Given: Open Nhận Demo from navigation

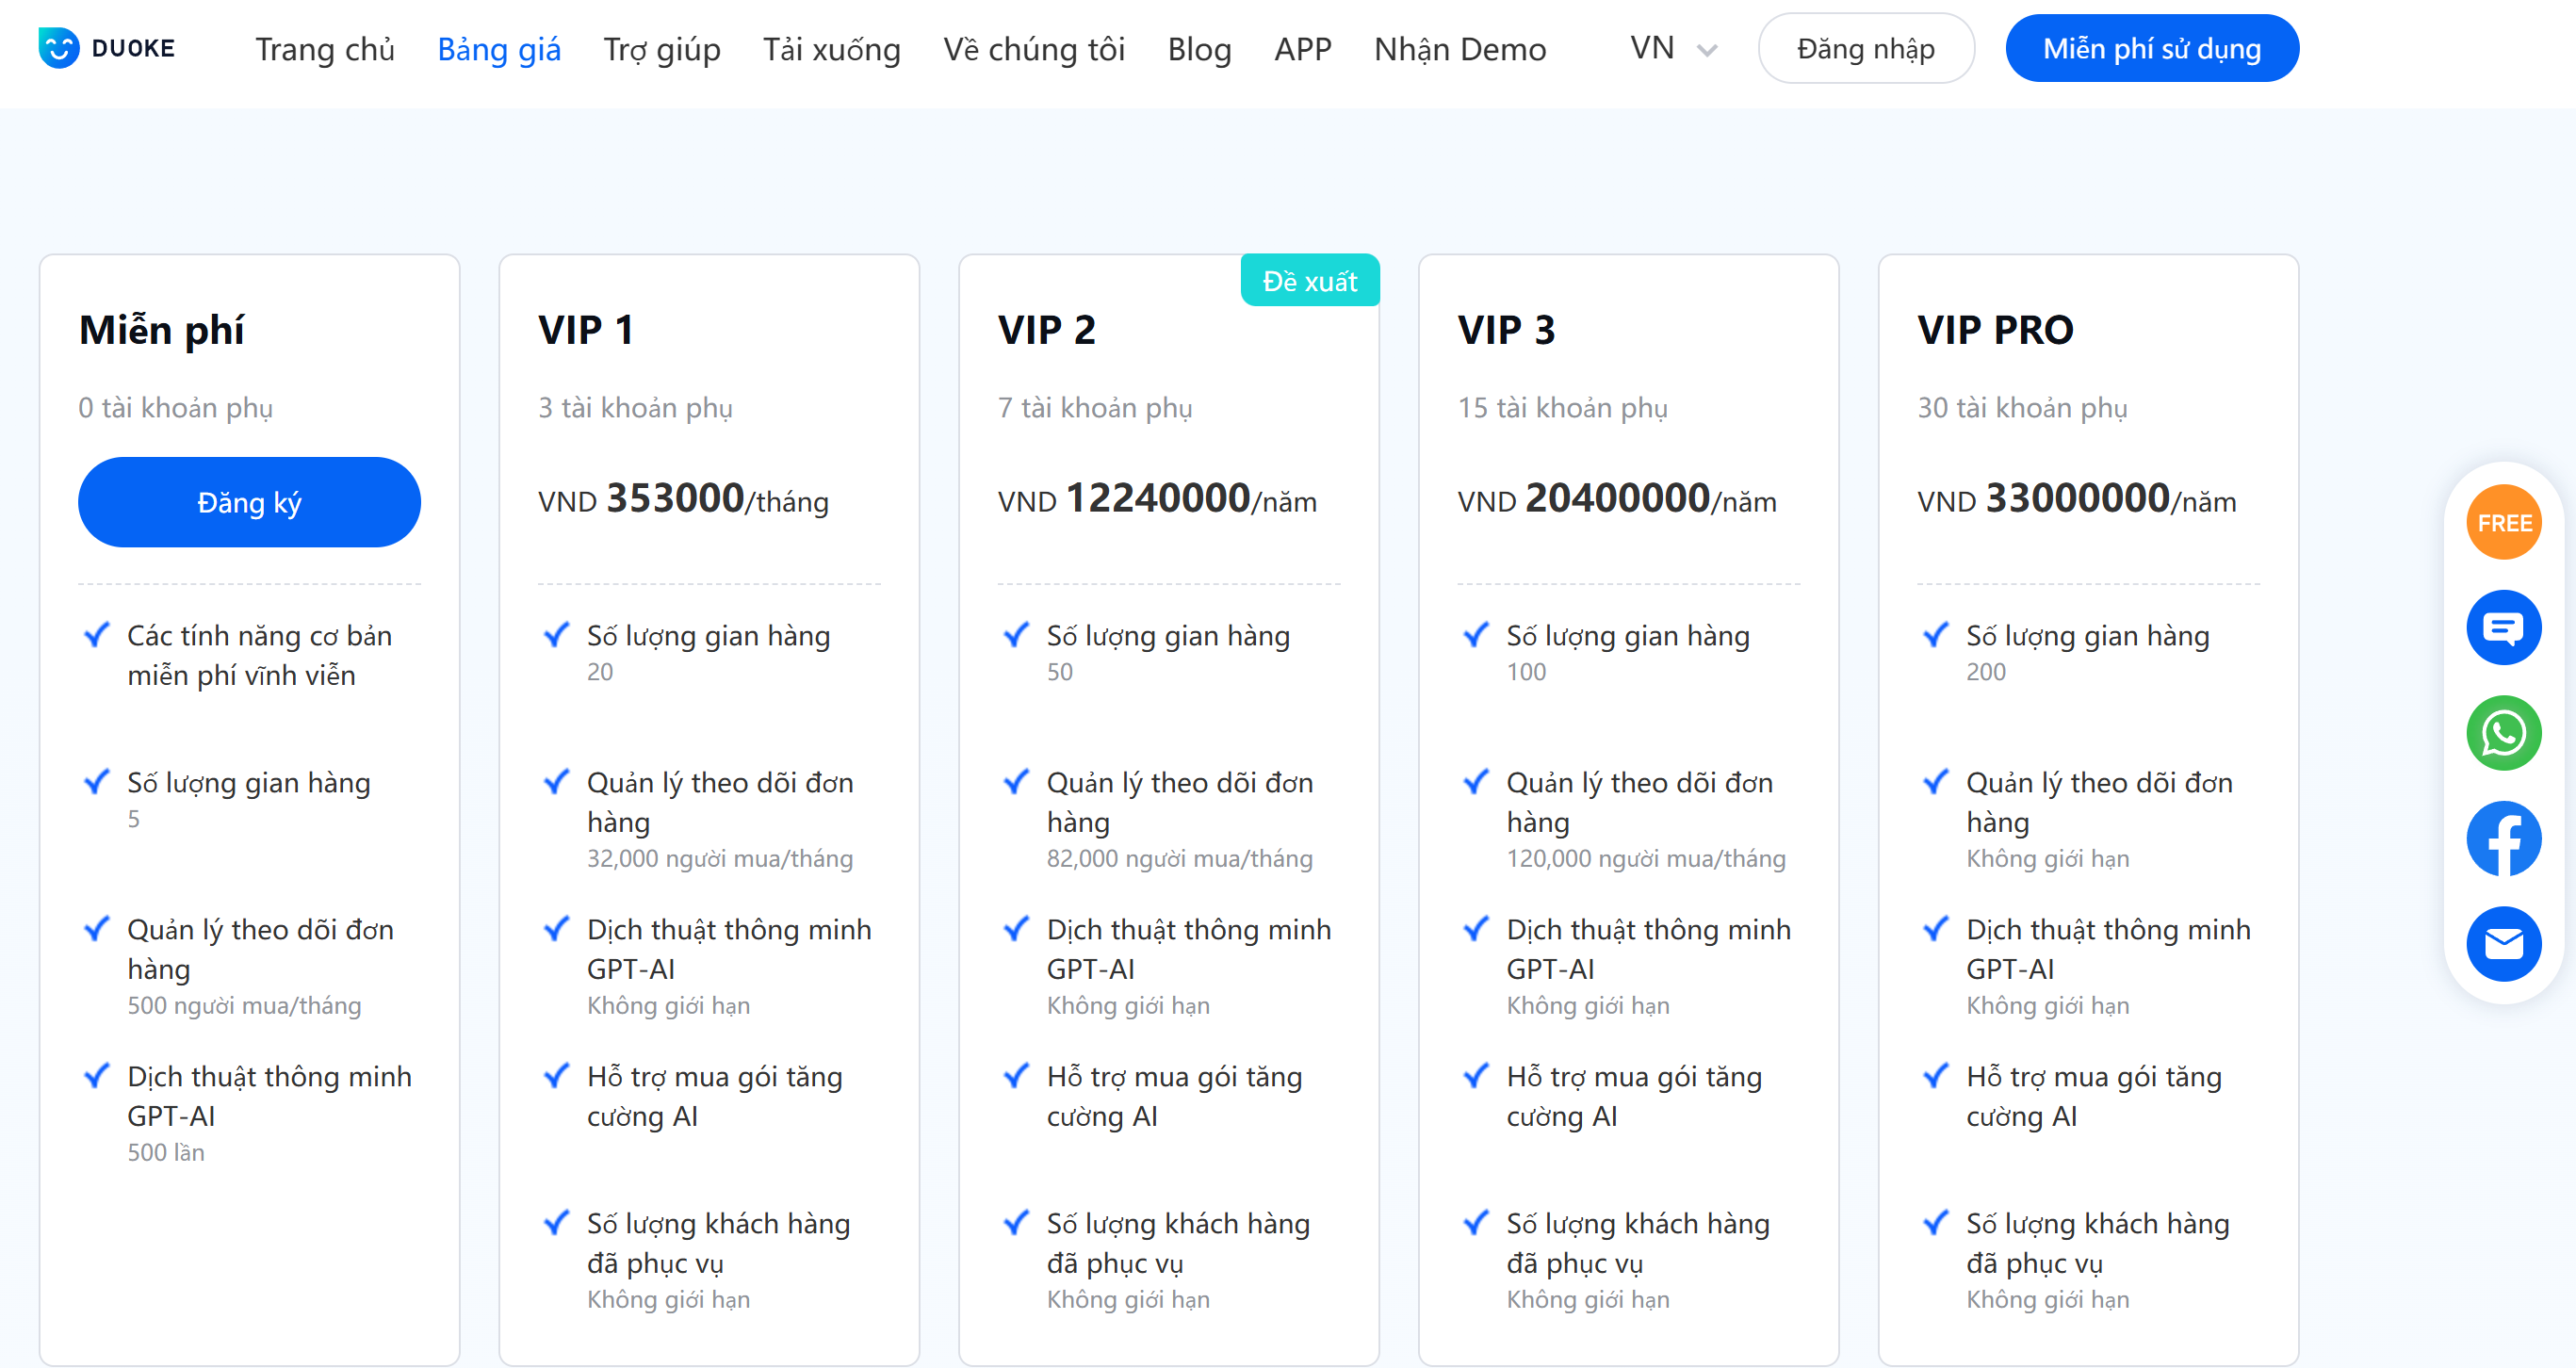Looking at the screenshot, I should (x=1460, y=48).
